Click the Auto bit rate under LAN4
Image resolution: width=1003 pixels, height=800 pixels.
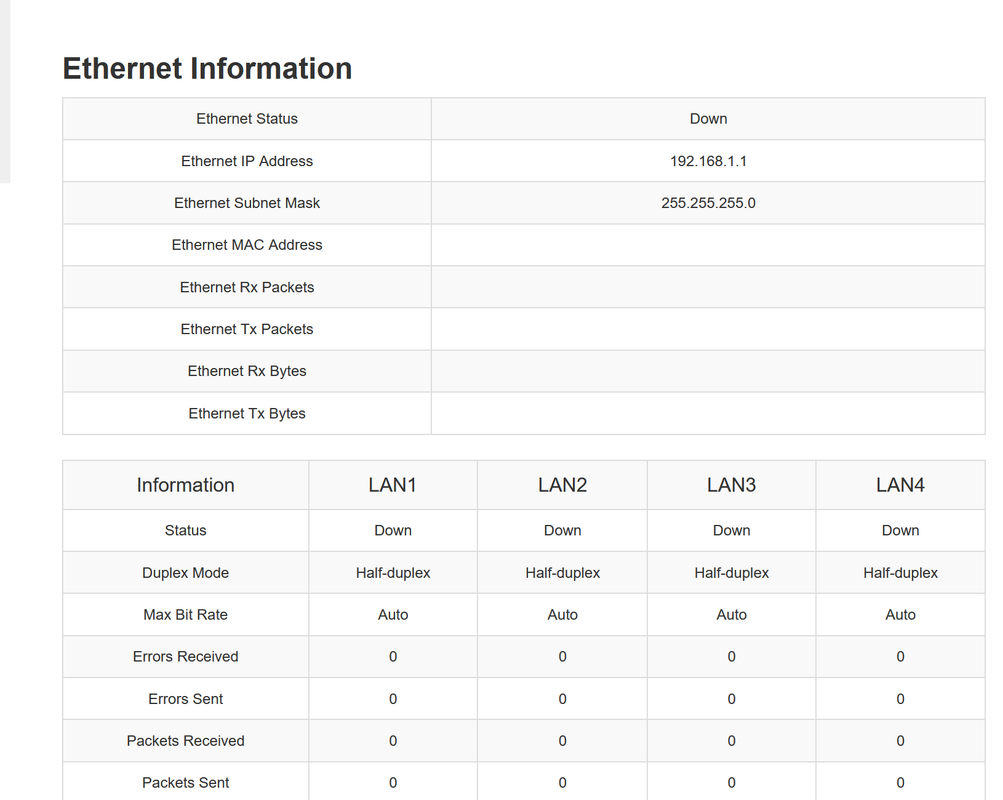click(x=900, y=615)
